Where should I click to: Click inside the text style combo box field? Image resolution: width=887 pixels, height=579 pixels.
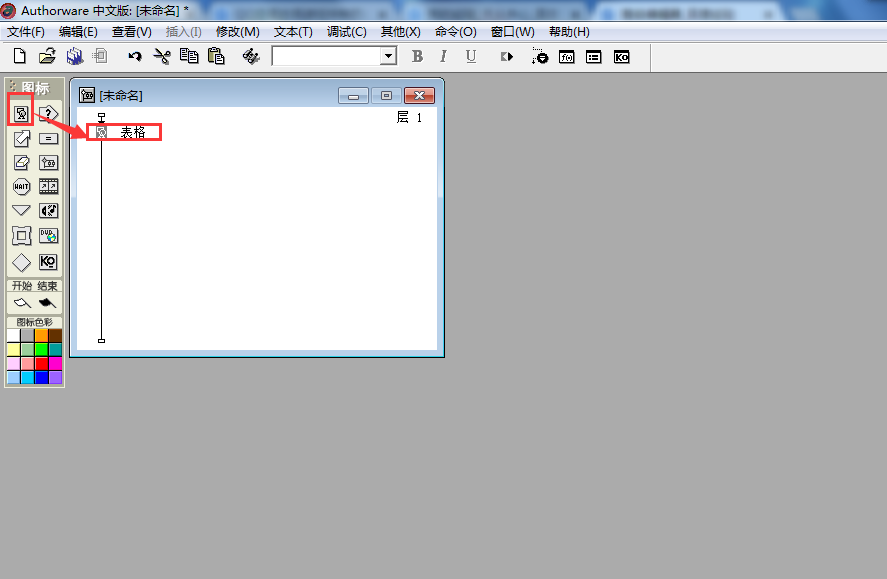click(326, 56)
